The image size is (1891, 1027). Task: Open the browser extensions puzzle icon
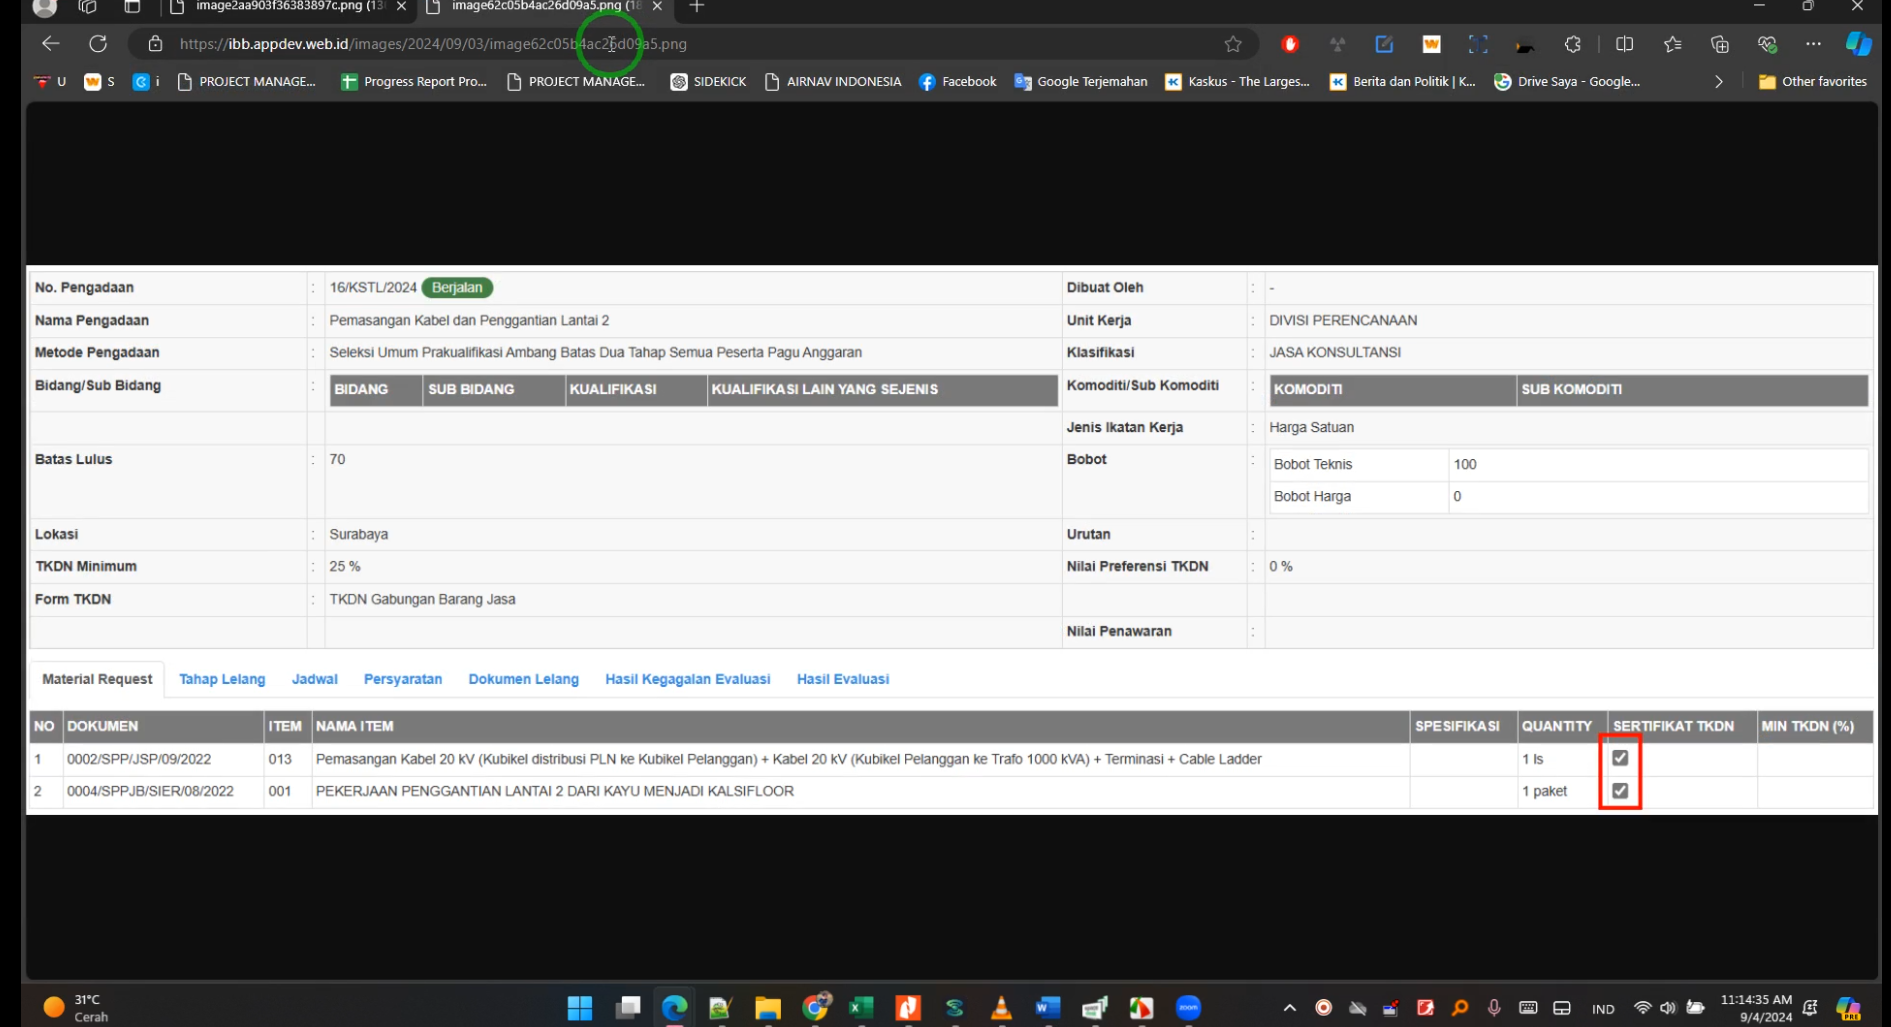pos(1573,44)
